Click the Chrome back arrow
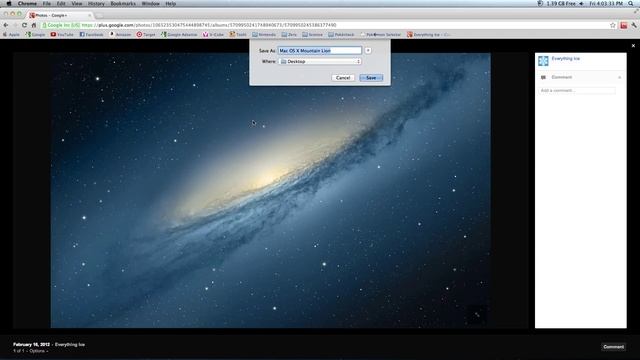 click(6, 25)
